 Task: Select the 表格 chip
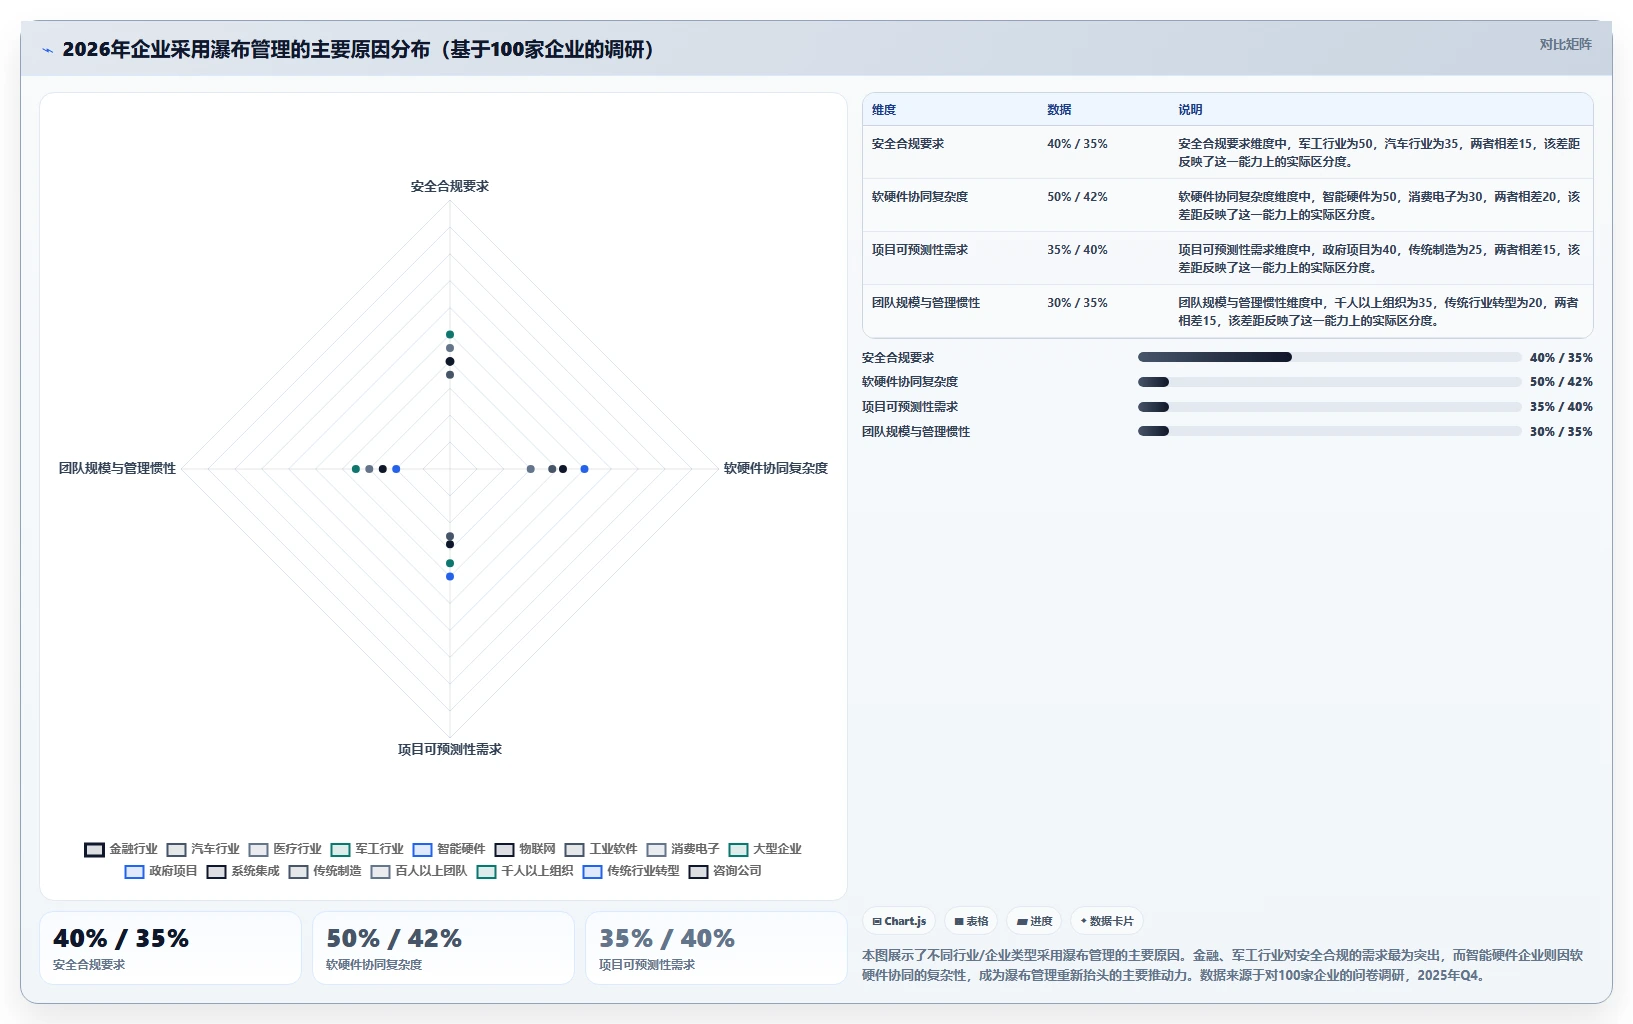[x=971, y=921]
